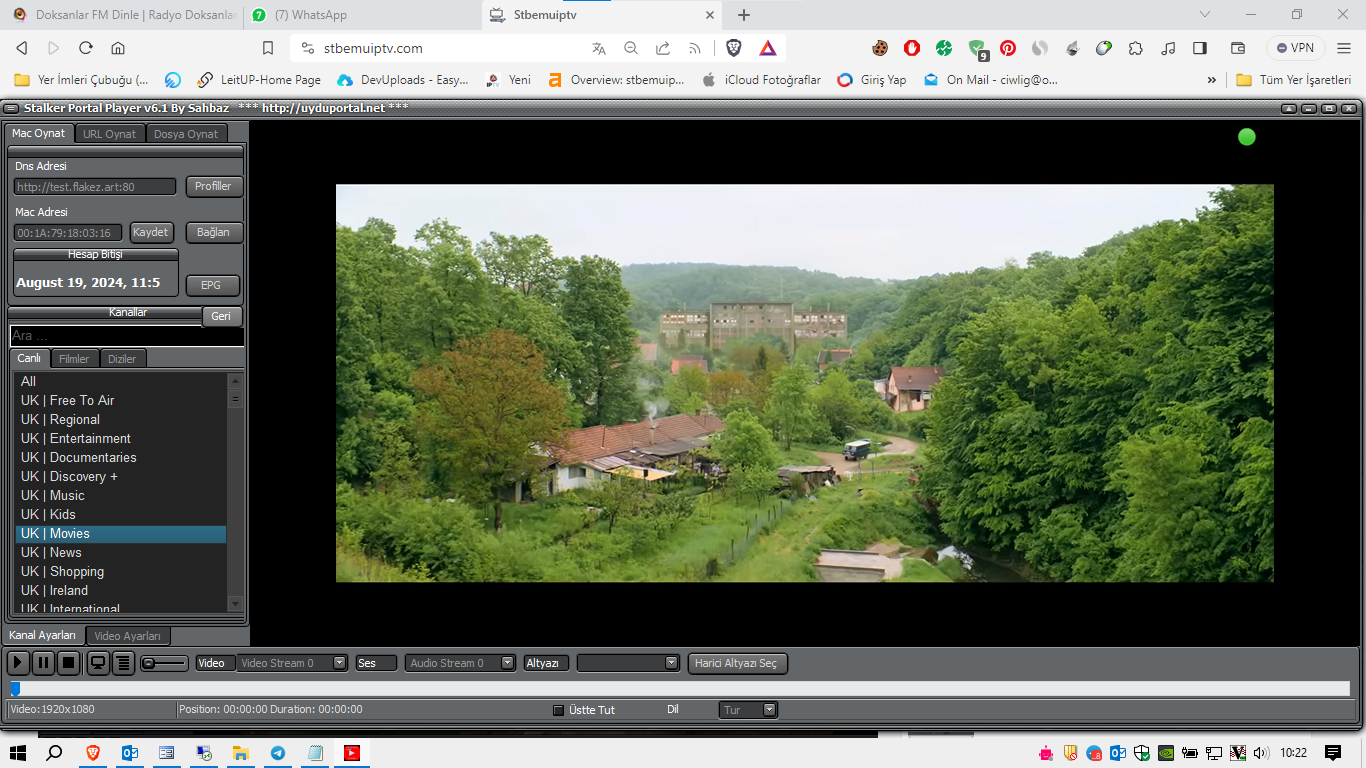Adjust the volume slider
Viewport: 1366px width, 768px height.
[x=164, y=663]
